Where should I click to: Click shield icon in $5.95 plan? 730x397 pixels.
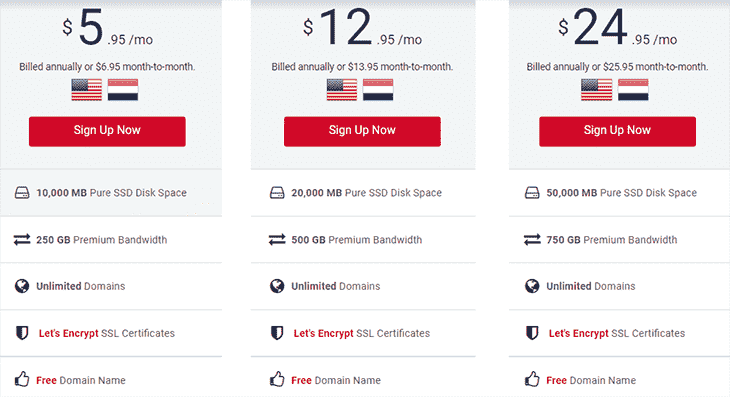(22, 333)
